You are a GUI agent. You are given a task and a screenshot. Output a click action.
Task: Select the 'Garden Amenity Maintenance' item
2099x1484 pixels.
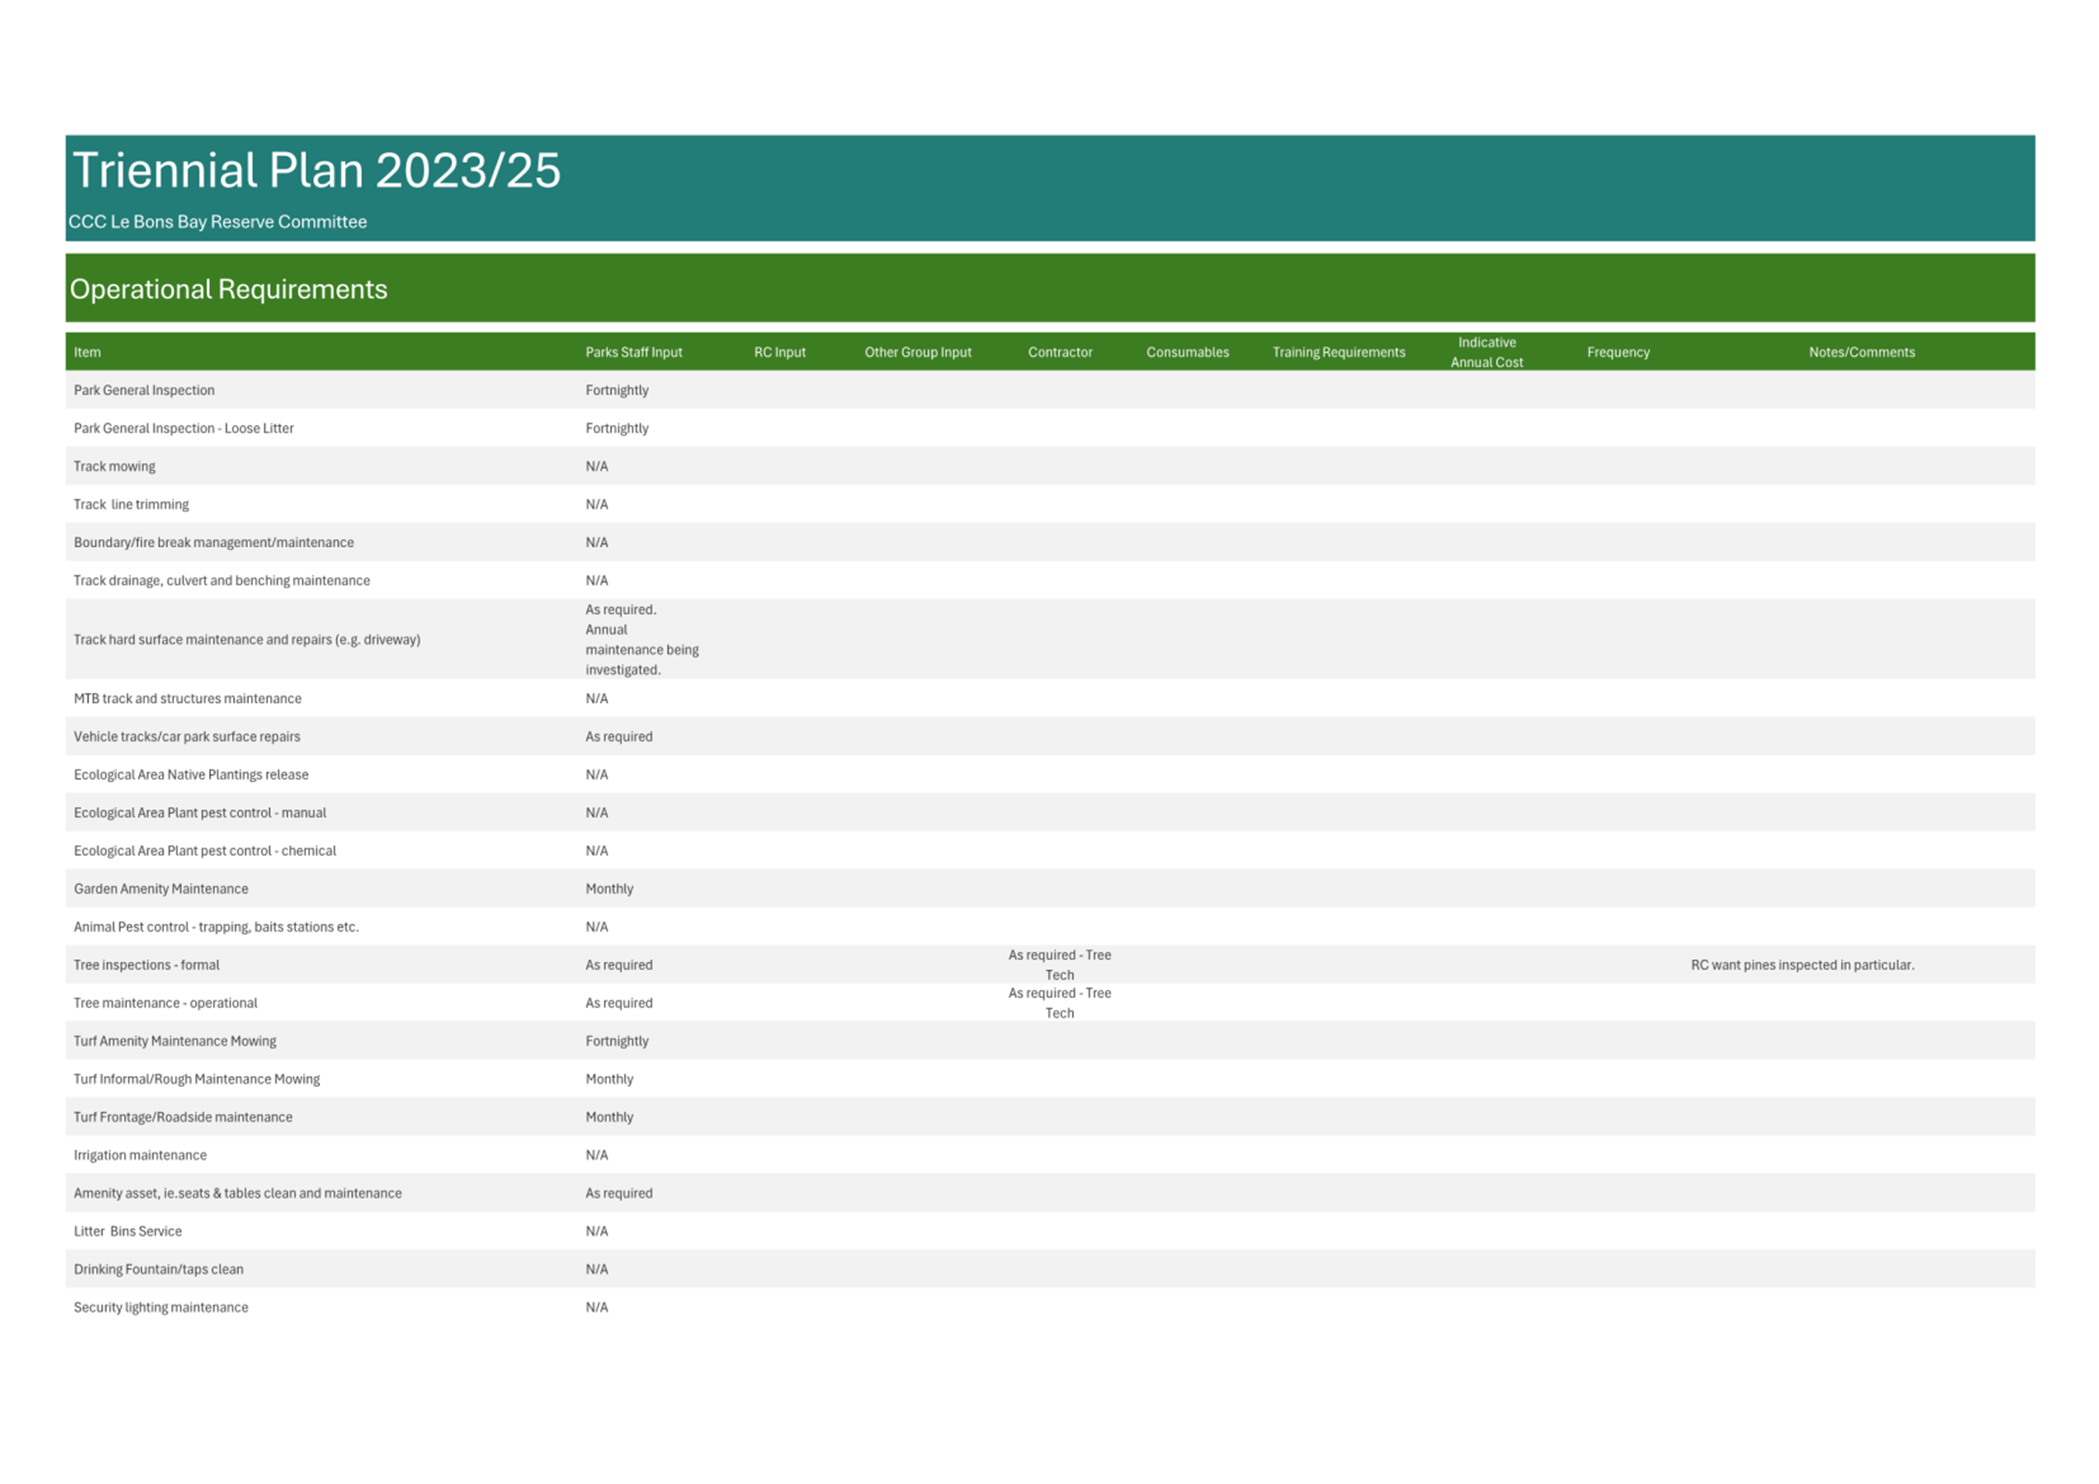click(x=160, y=888)
